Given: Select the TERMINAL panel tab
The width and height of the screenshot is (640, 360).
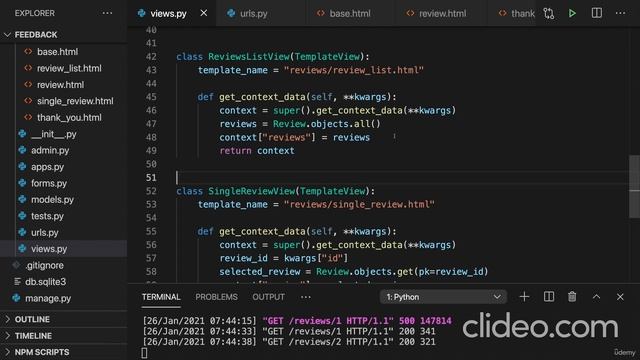Looking at the screenshot, I should tap(161, 297).
